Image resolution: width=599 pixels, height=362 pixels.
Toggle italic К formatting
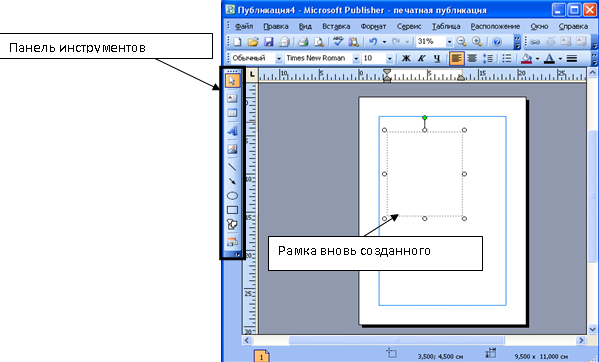[x=421, y=58]
